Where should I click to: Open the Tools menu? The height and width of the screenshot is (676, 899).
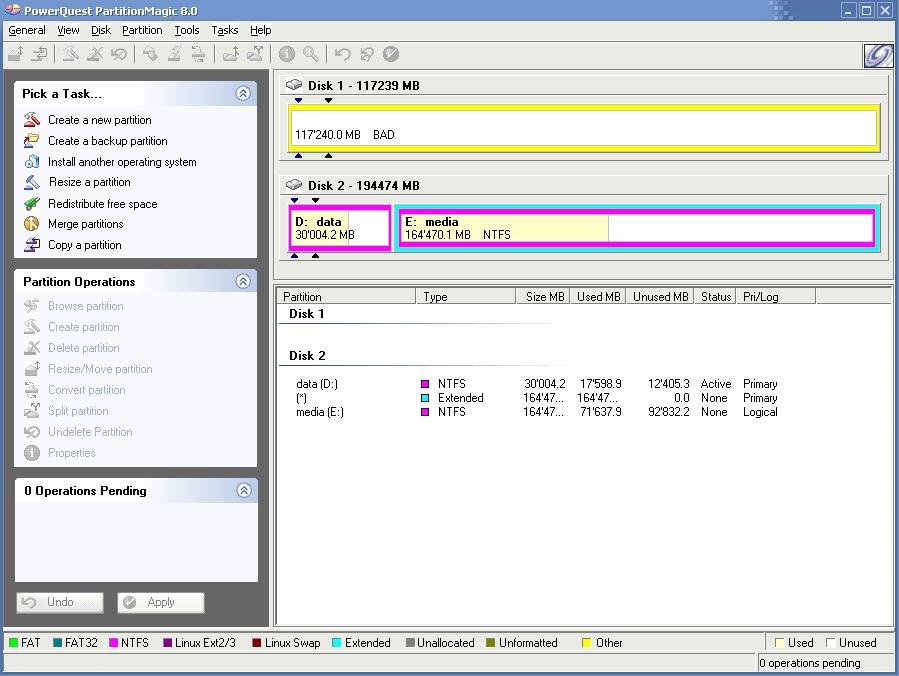coord(187,30)
